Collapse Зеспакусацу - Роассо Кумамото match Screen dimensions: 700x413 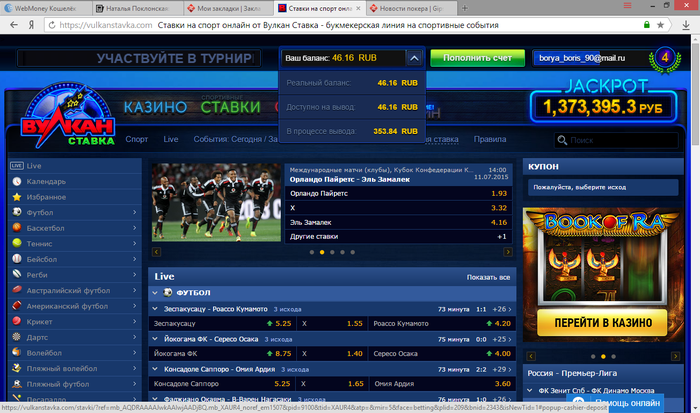click(155, 309)
